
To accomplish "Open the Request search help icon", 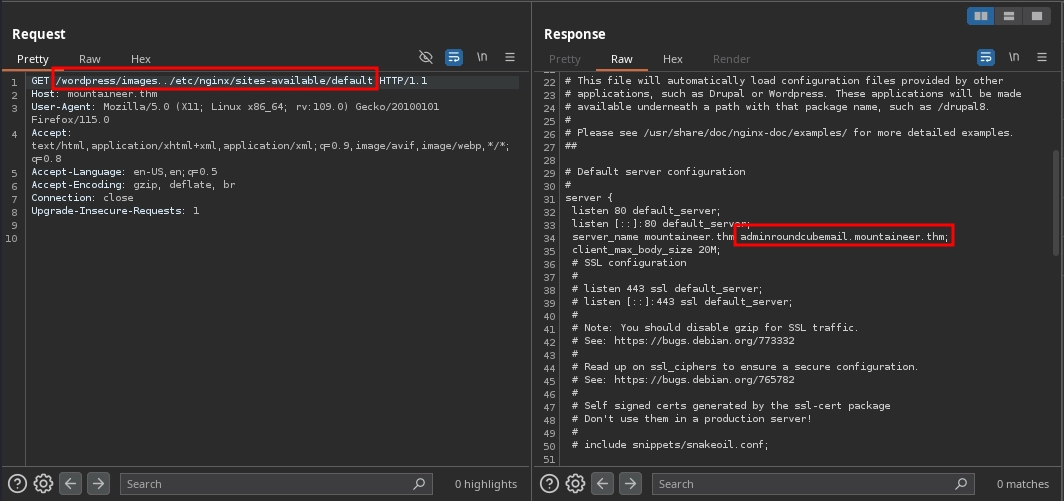I will [x=18, y=484].
